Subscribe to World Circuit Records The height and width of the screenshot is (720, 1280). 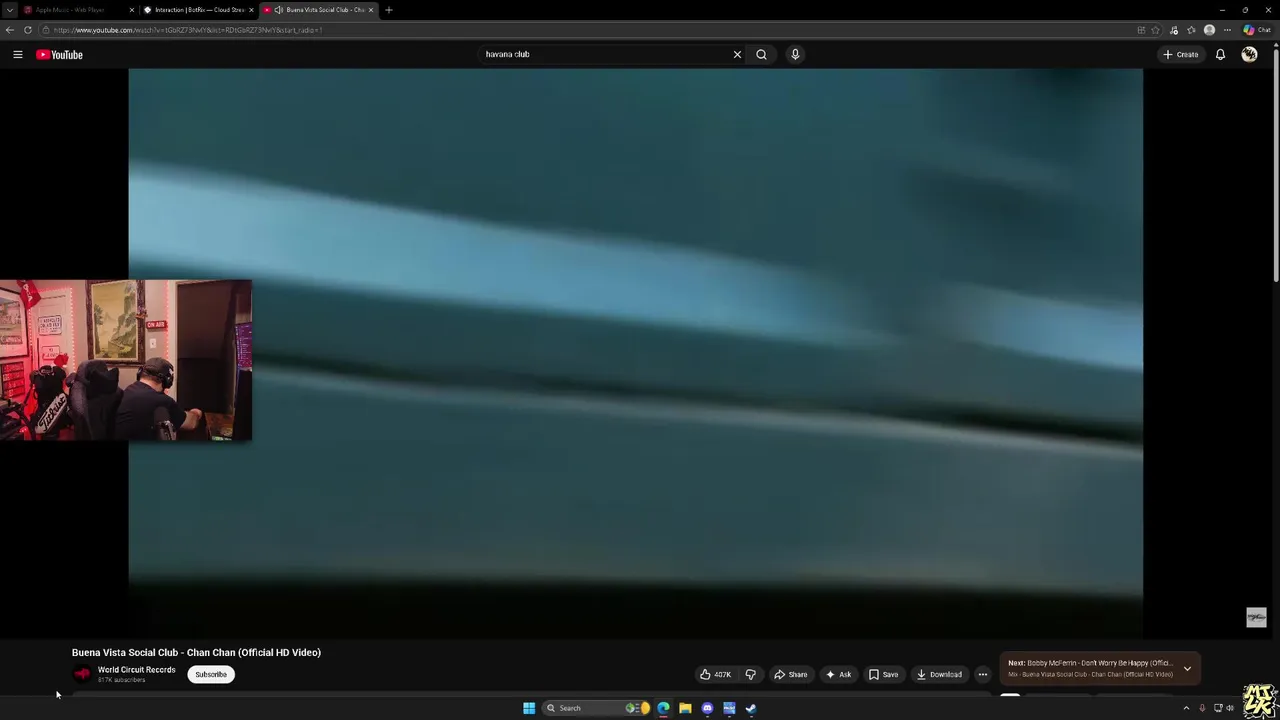(x=211, y=674)
